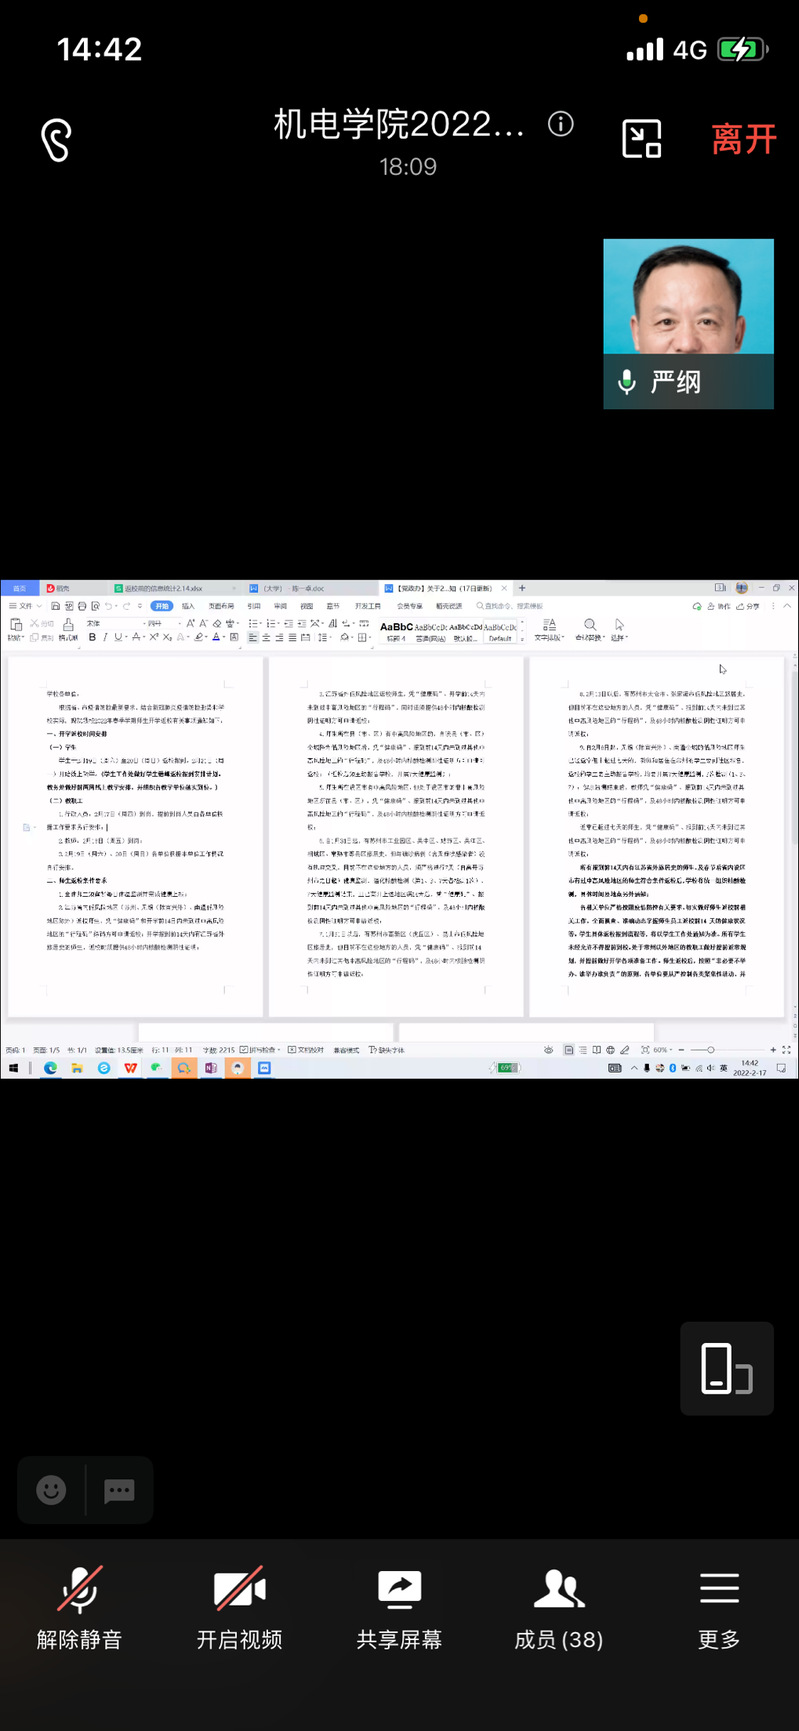Adjust the zoom slider in the status bar

point(710,1050)
